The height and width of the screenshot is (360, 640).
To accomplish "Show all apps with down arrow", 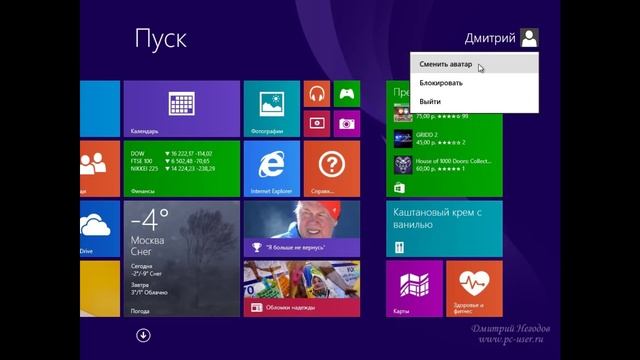I will [x=143, y=336].
